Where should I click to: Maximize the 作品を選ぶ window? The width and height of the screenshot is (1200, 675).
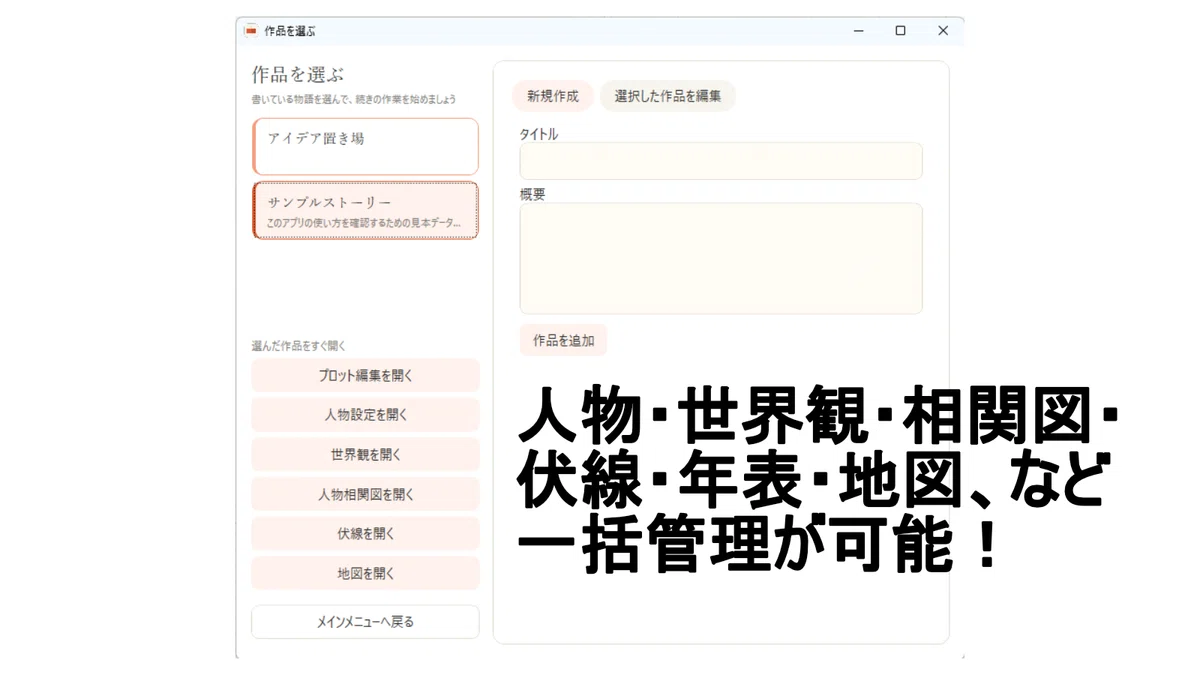[900, 31]
